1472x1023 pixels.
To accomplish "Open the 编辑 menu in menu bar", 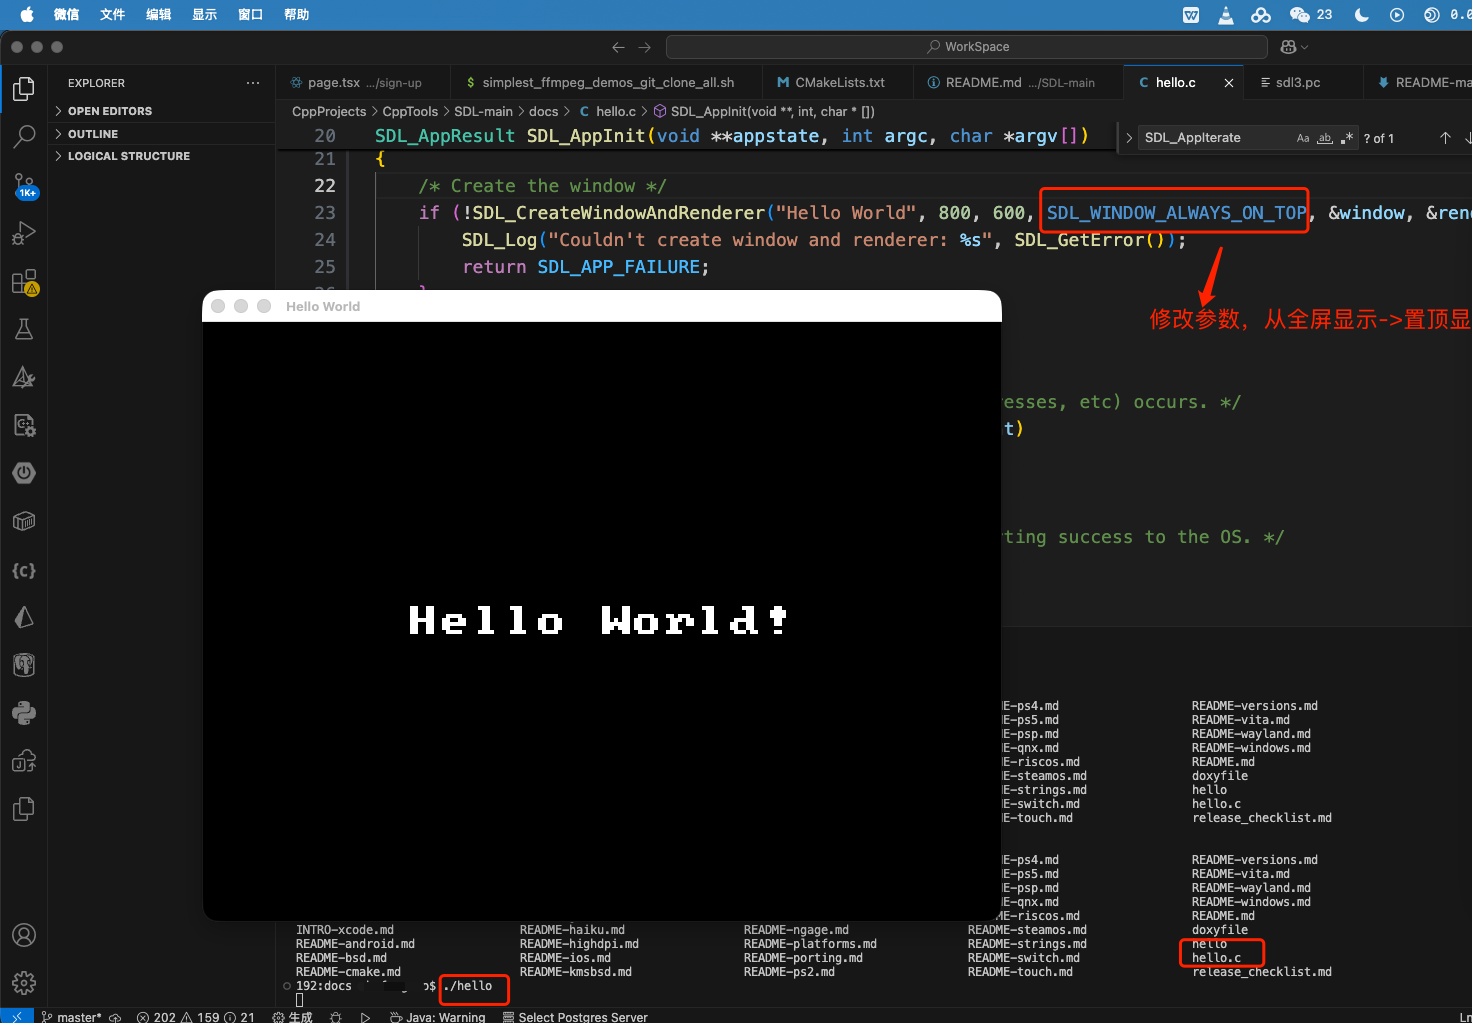I will (x=158, y=14).
